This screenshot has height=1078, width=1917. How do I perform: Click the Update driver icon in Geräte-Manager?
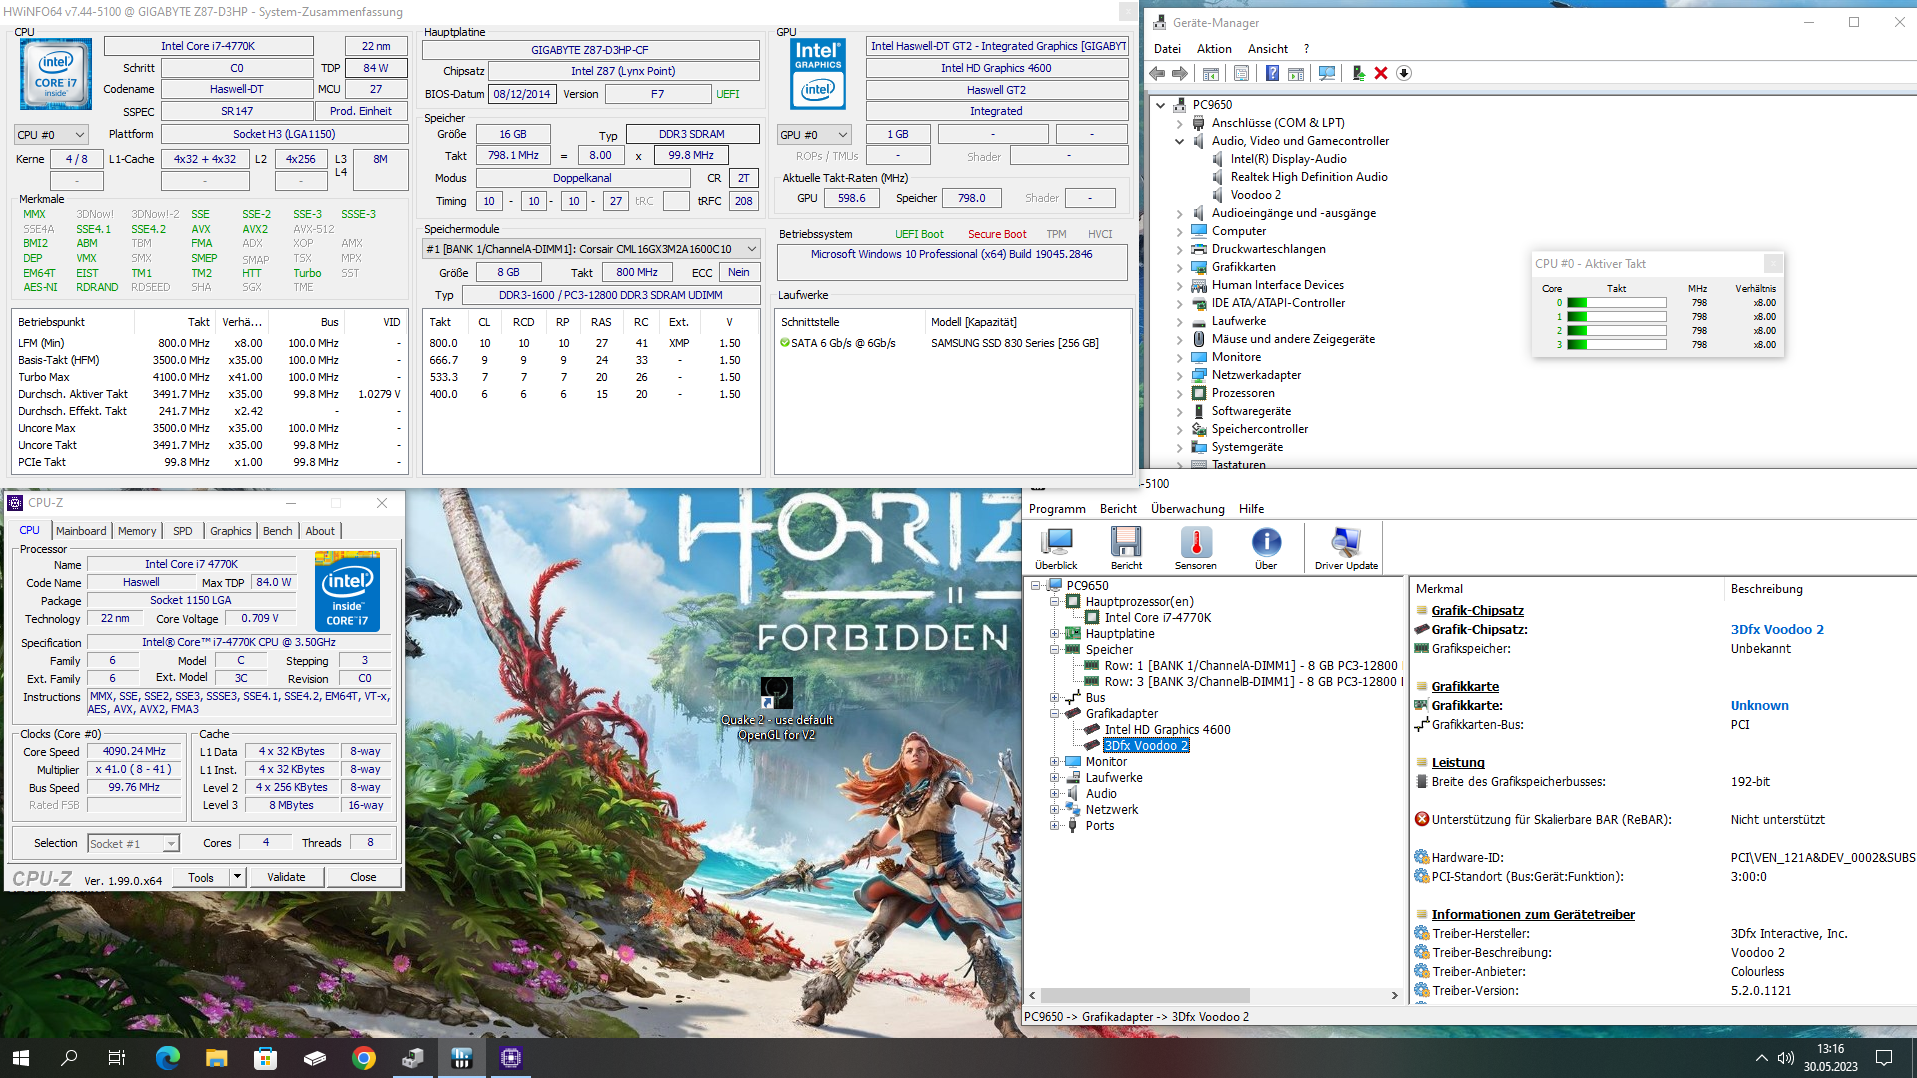click(x=1358, y=73)
